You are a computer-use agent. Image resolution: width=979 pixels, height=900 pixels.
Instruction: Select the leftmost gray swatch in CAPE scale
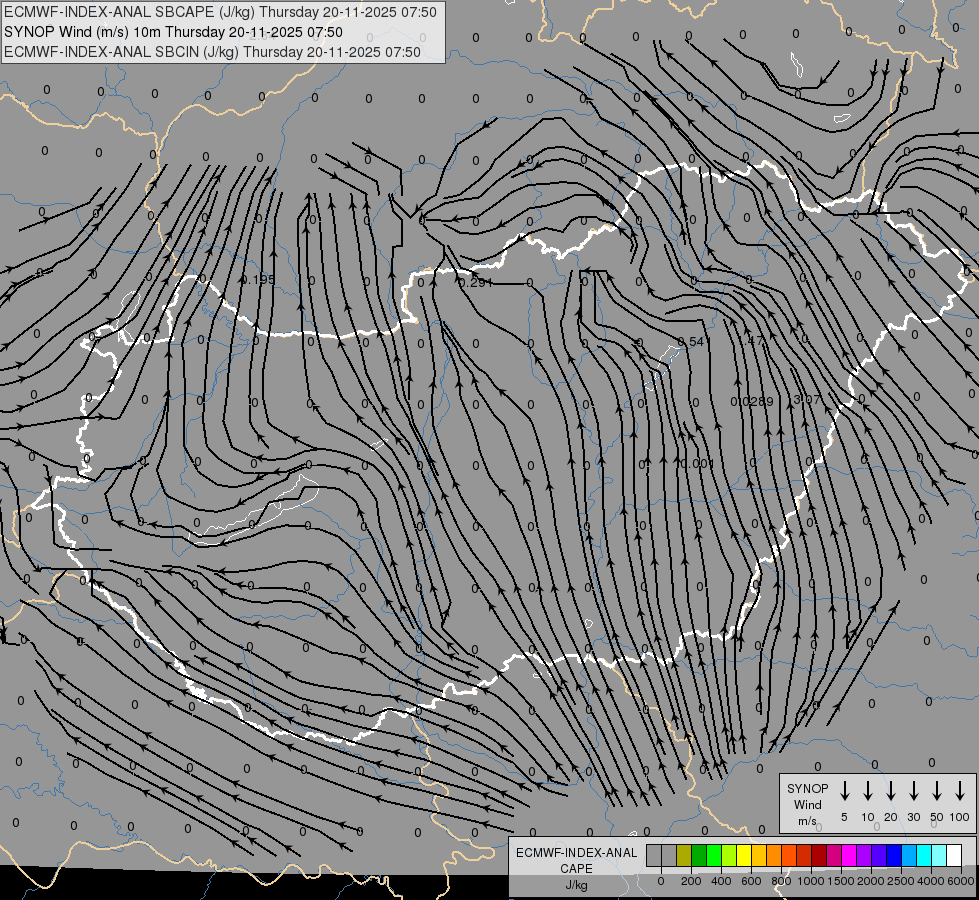pyautogui.click(x=654, y=855)
